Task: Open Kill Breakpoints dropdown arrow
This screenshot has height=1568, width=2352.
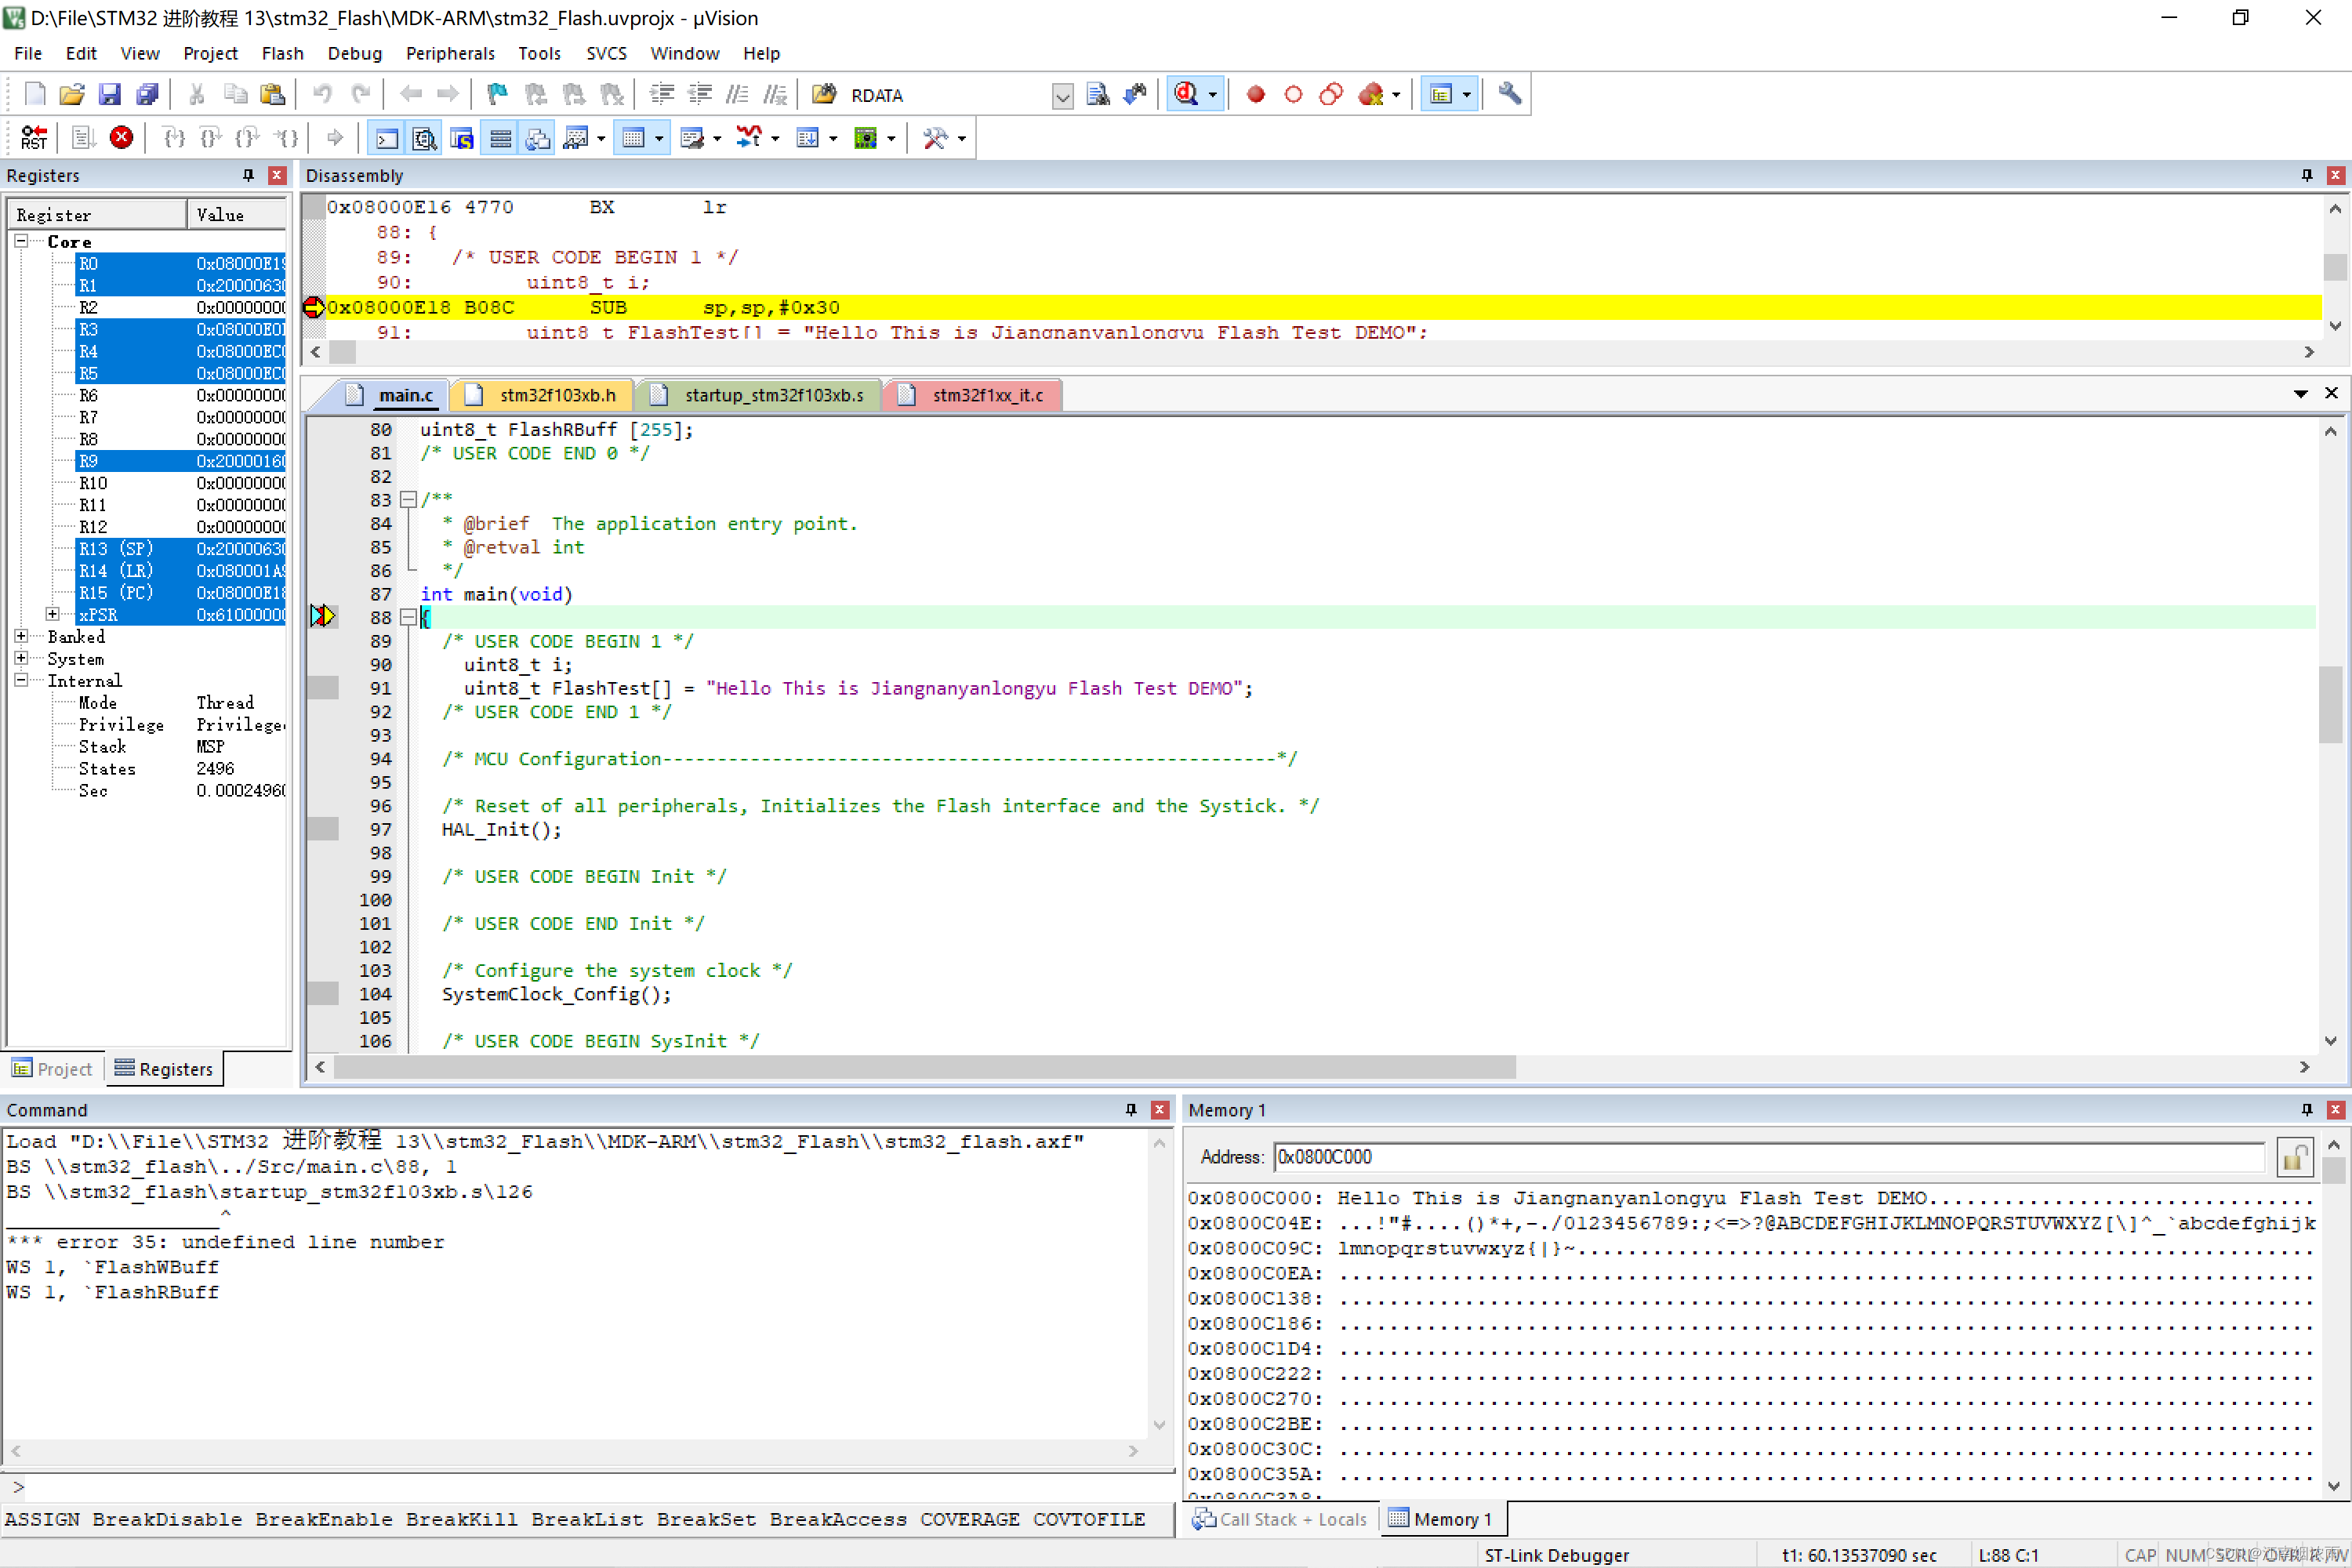Action: [x=1396, y=95]
